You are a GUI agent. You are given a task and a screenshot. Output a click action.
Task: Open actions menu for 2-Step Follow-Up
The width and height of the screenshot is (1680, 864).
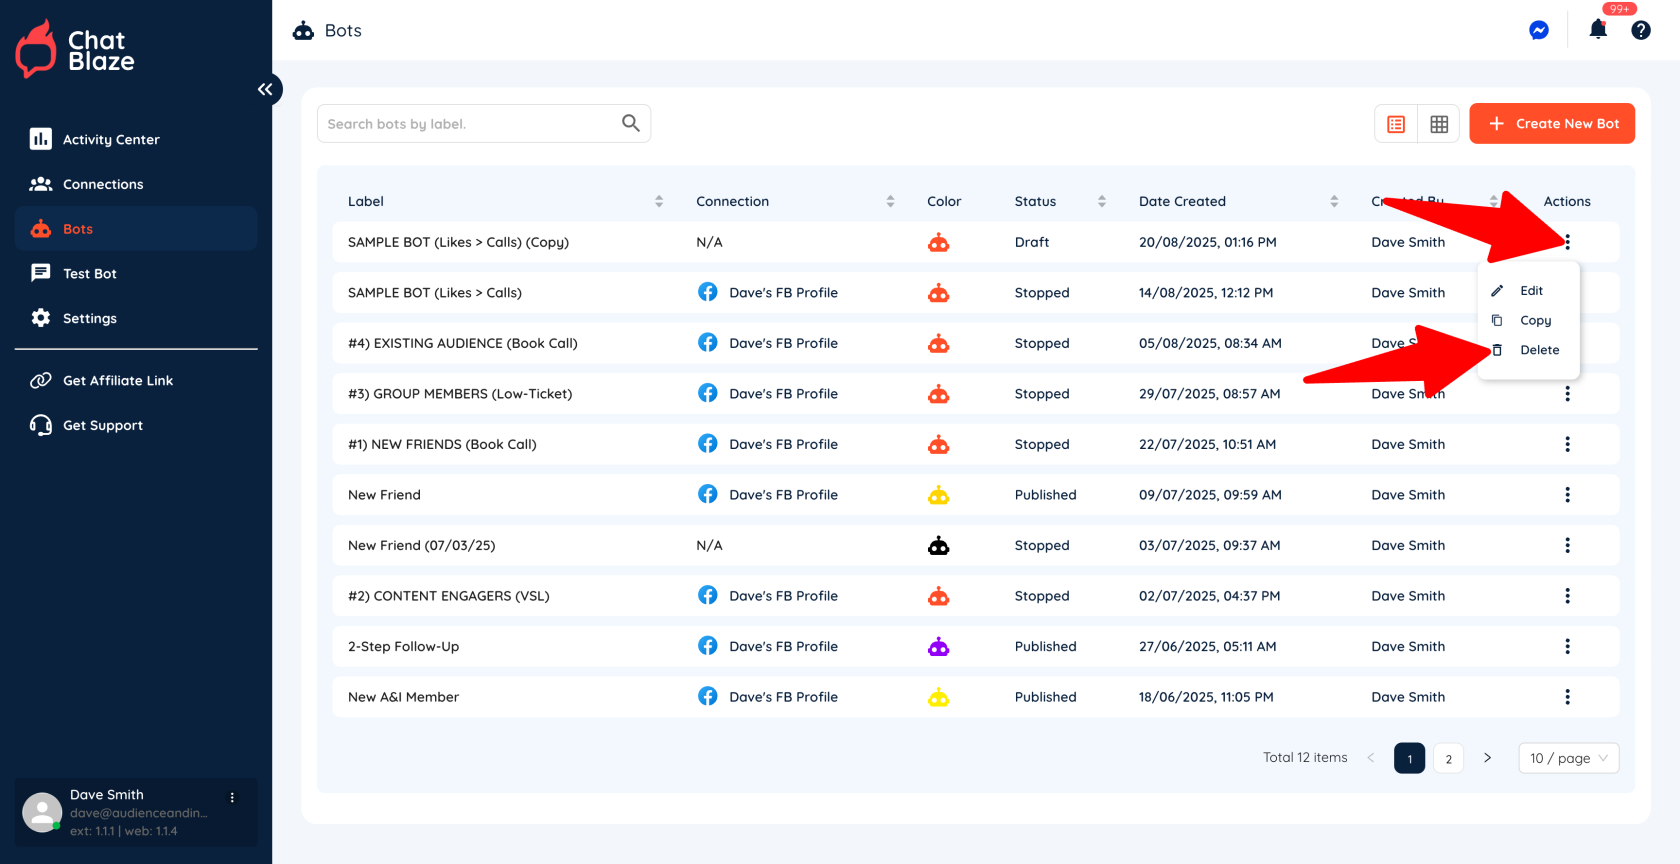pos(1567,647)
